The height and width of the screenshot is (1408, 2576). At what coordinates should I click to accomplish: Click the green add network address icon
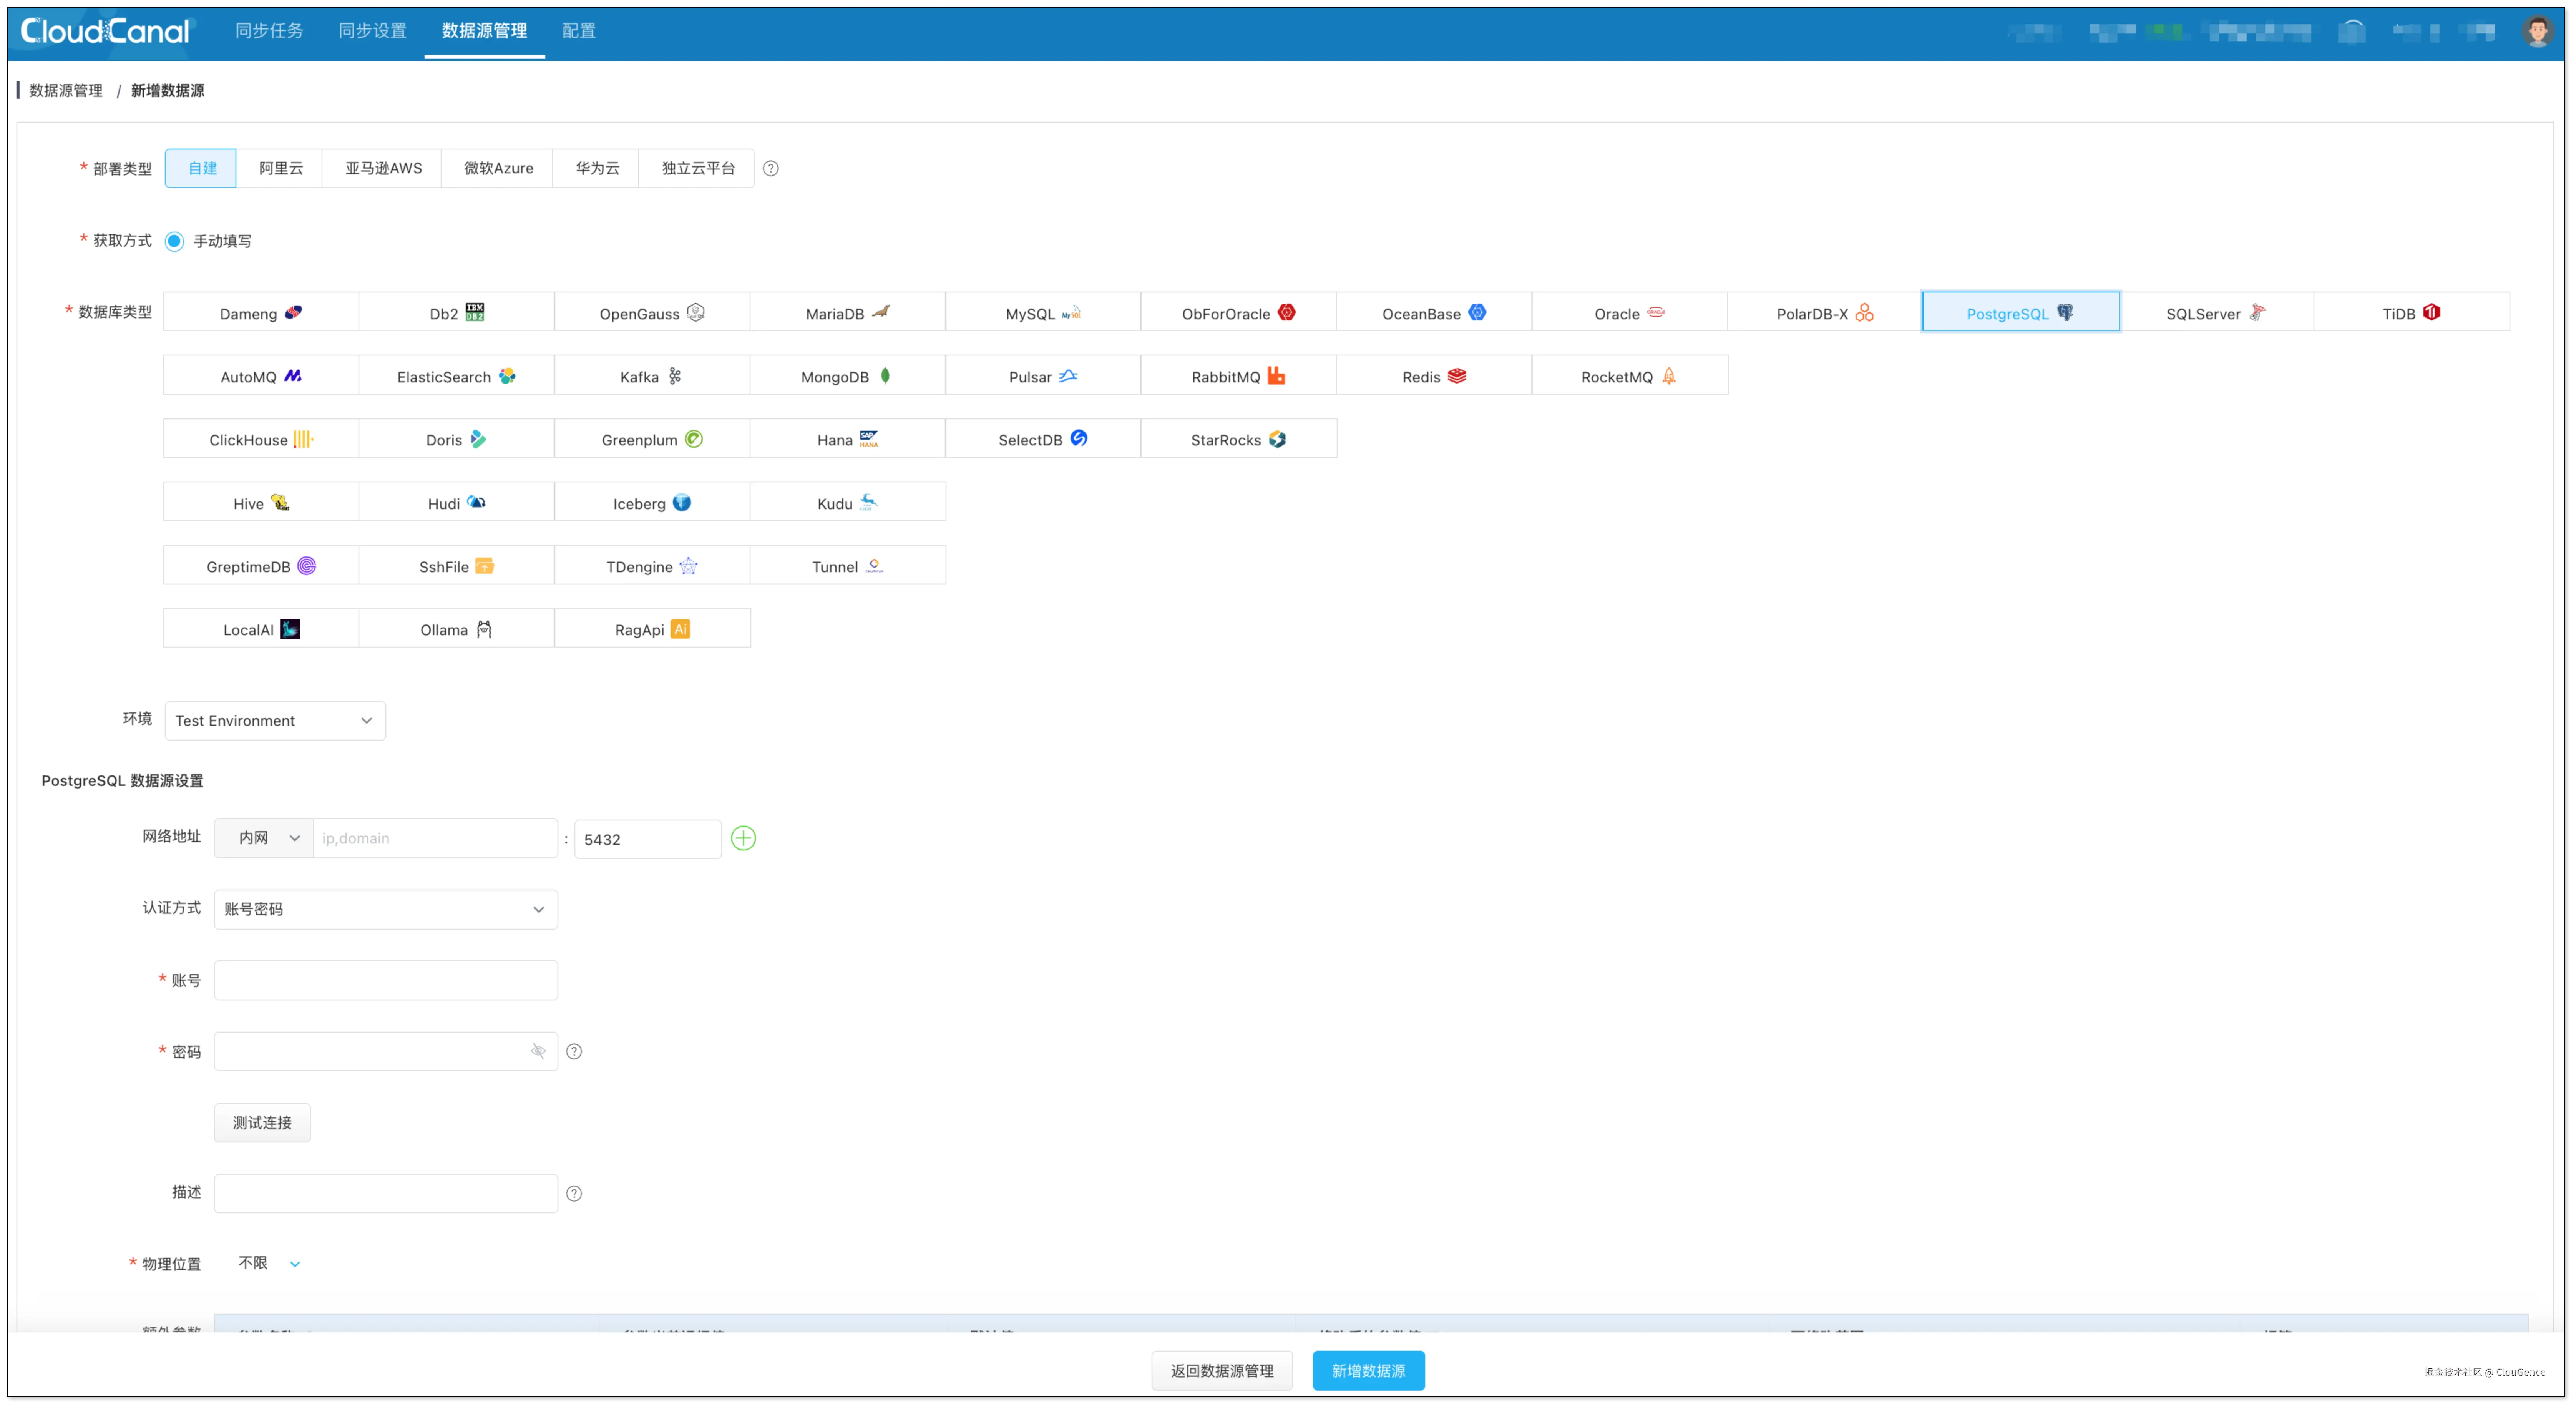click(743, 838)
